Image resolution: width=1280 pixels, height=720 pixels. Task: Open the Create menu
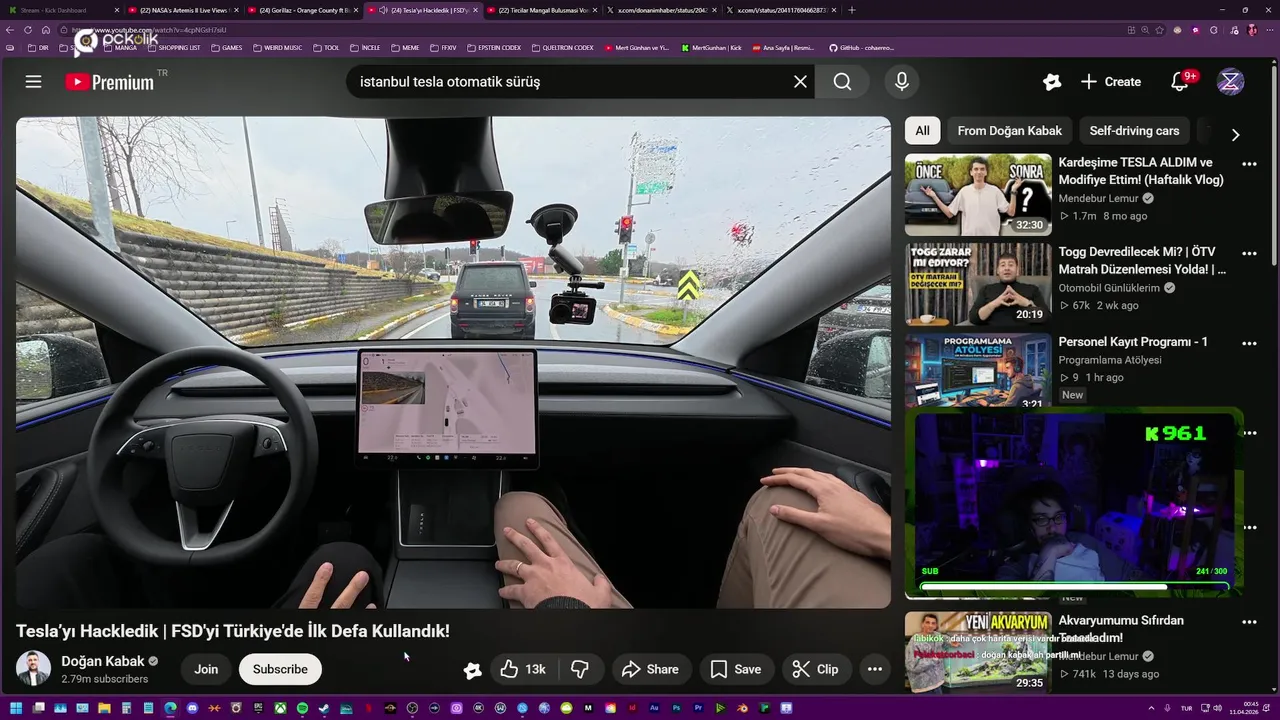(1111, 82)
